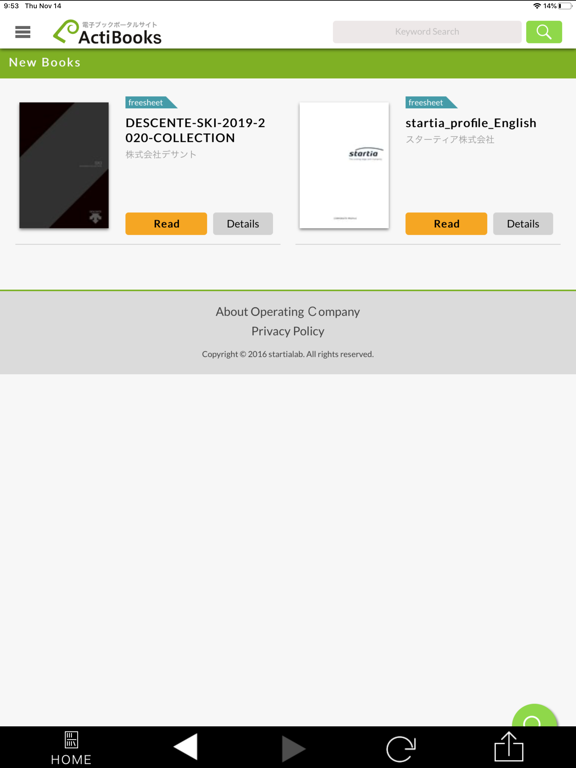Go back with the left arrow
This screenshot has width=576, height=768.
click(x=186, y=747)
